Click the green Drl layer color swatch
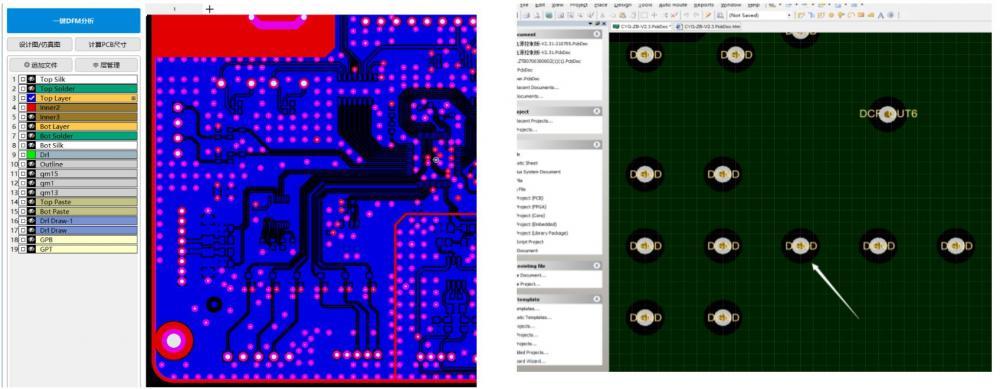1000x389 pixels. pos(31,155)
